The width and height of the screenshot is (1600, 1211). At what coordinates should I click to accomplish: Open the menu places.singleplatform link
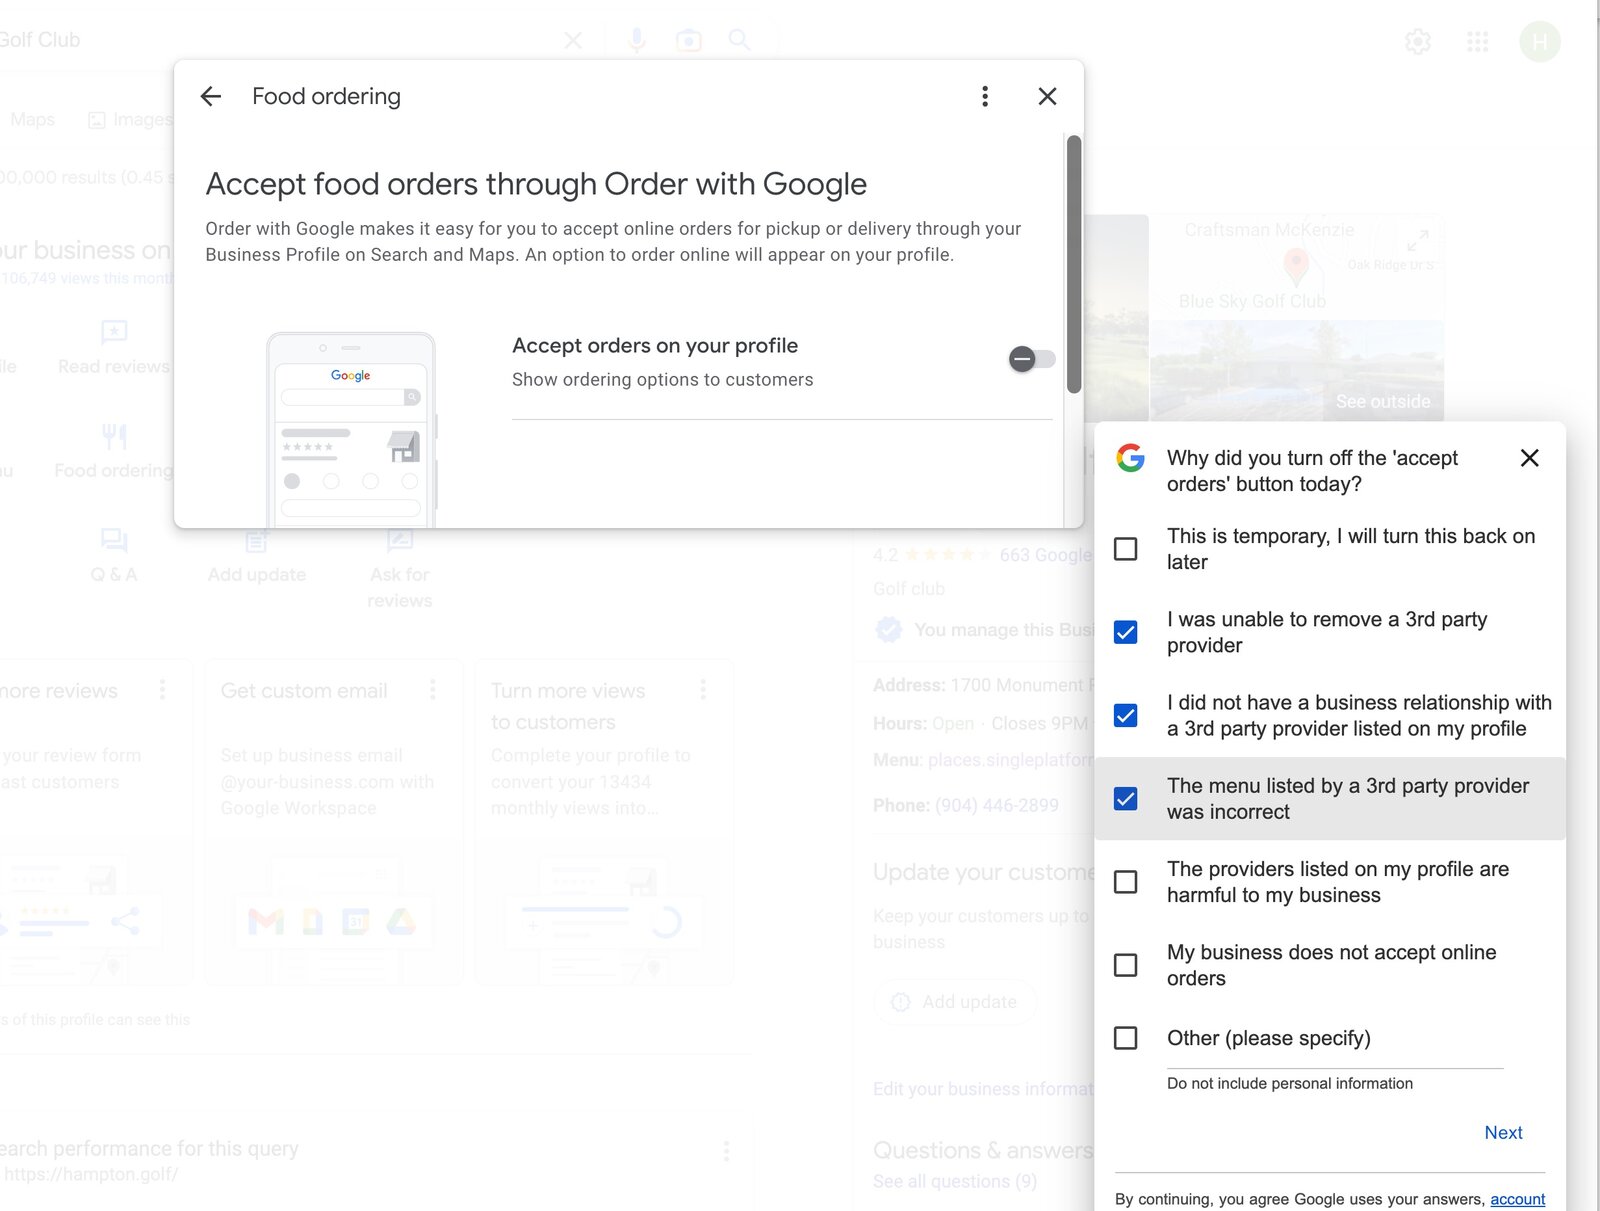pyautogui.click(x=1010, y=760)
